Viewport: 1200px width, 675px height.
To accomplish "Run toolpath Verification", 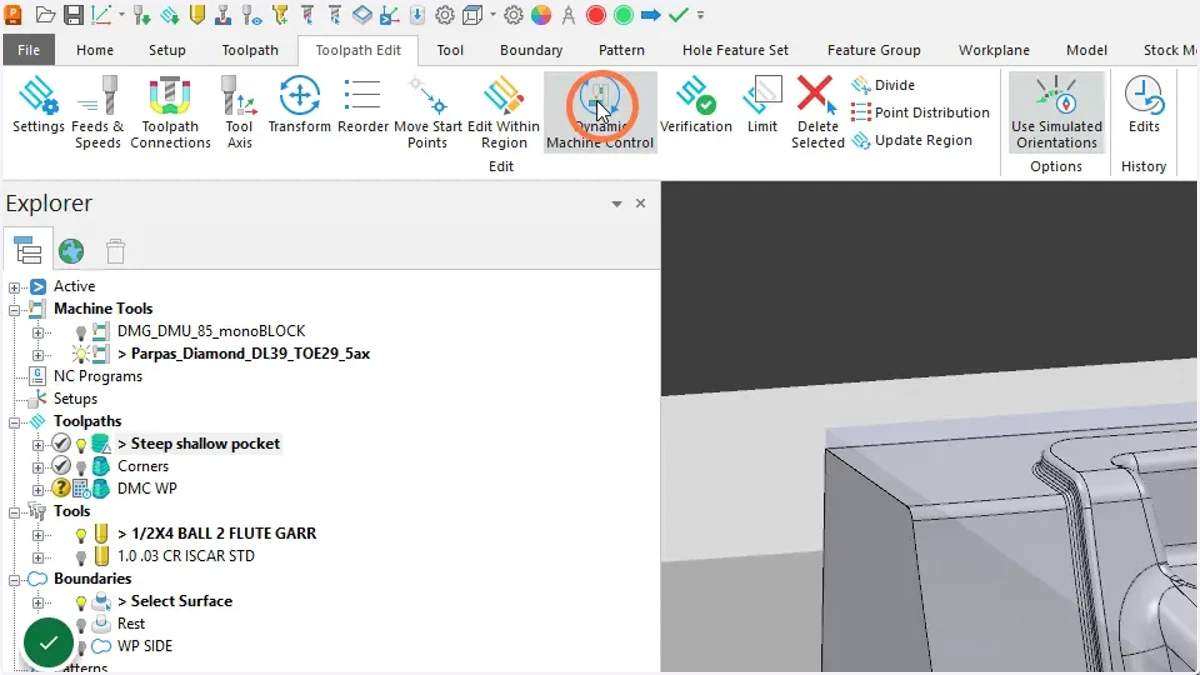I will (x=696, y=105).
